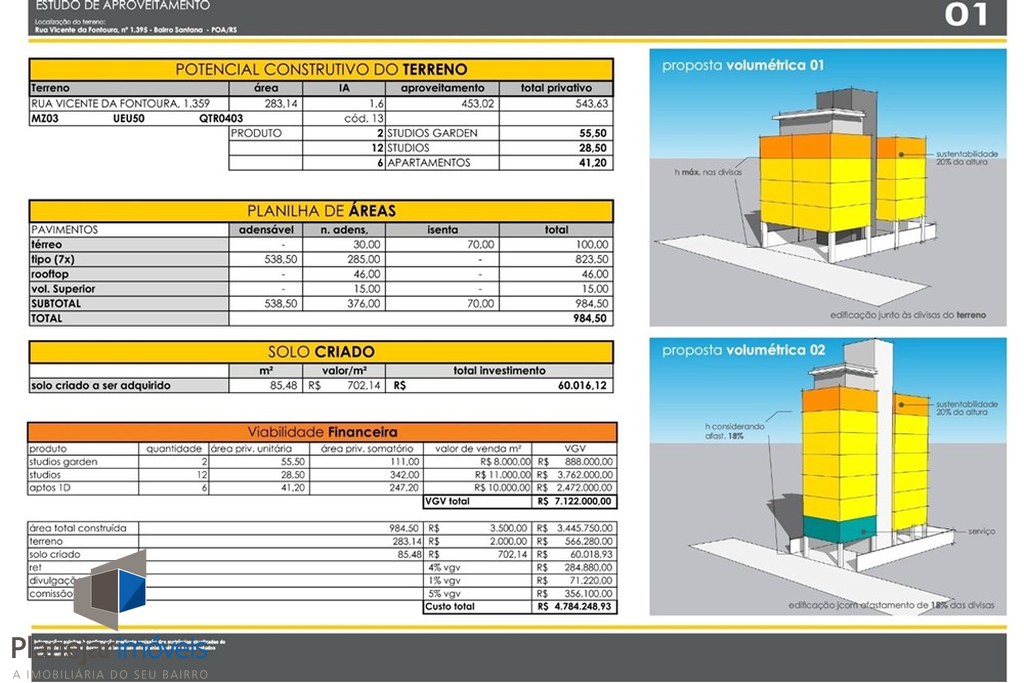This screenshot has height=683, width=1024.
Task: Select the Custo total value cell
Action: tap(575, 606)
